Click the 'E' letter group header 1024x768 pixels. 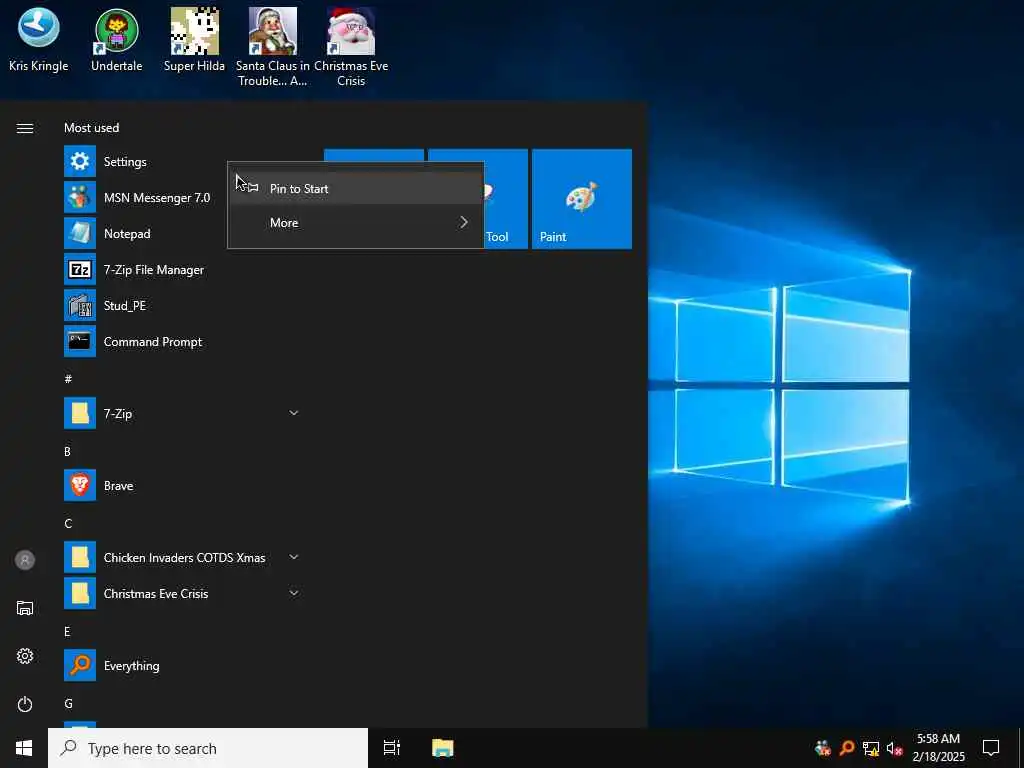pyautogui.click(x=67, y=632)
